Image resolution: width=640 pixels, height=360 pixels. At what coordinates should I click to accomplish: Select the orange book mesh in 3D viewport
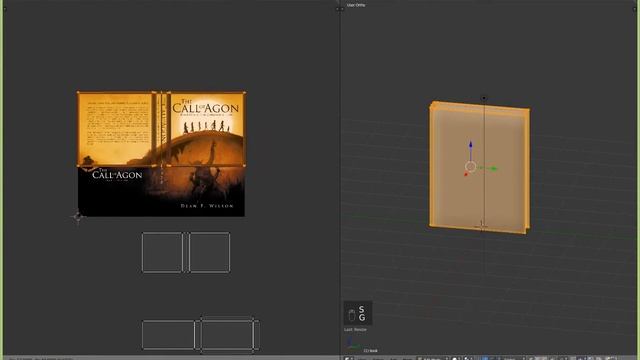click(480, 167)
